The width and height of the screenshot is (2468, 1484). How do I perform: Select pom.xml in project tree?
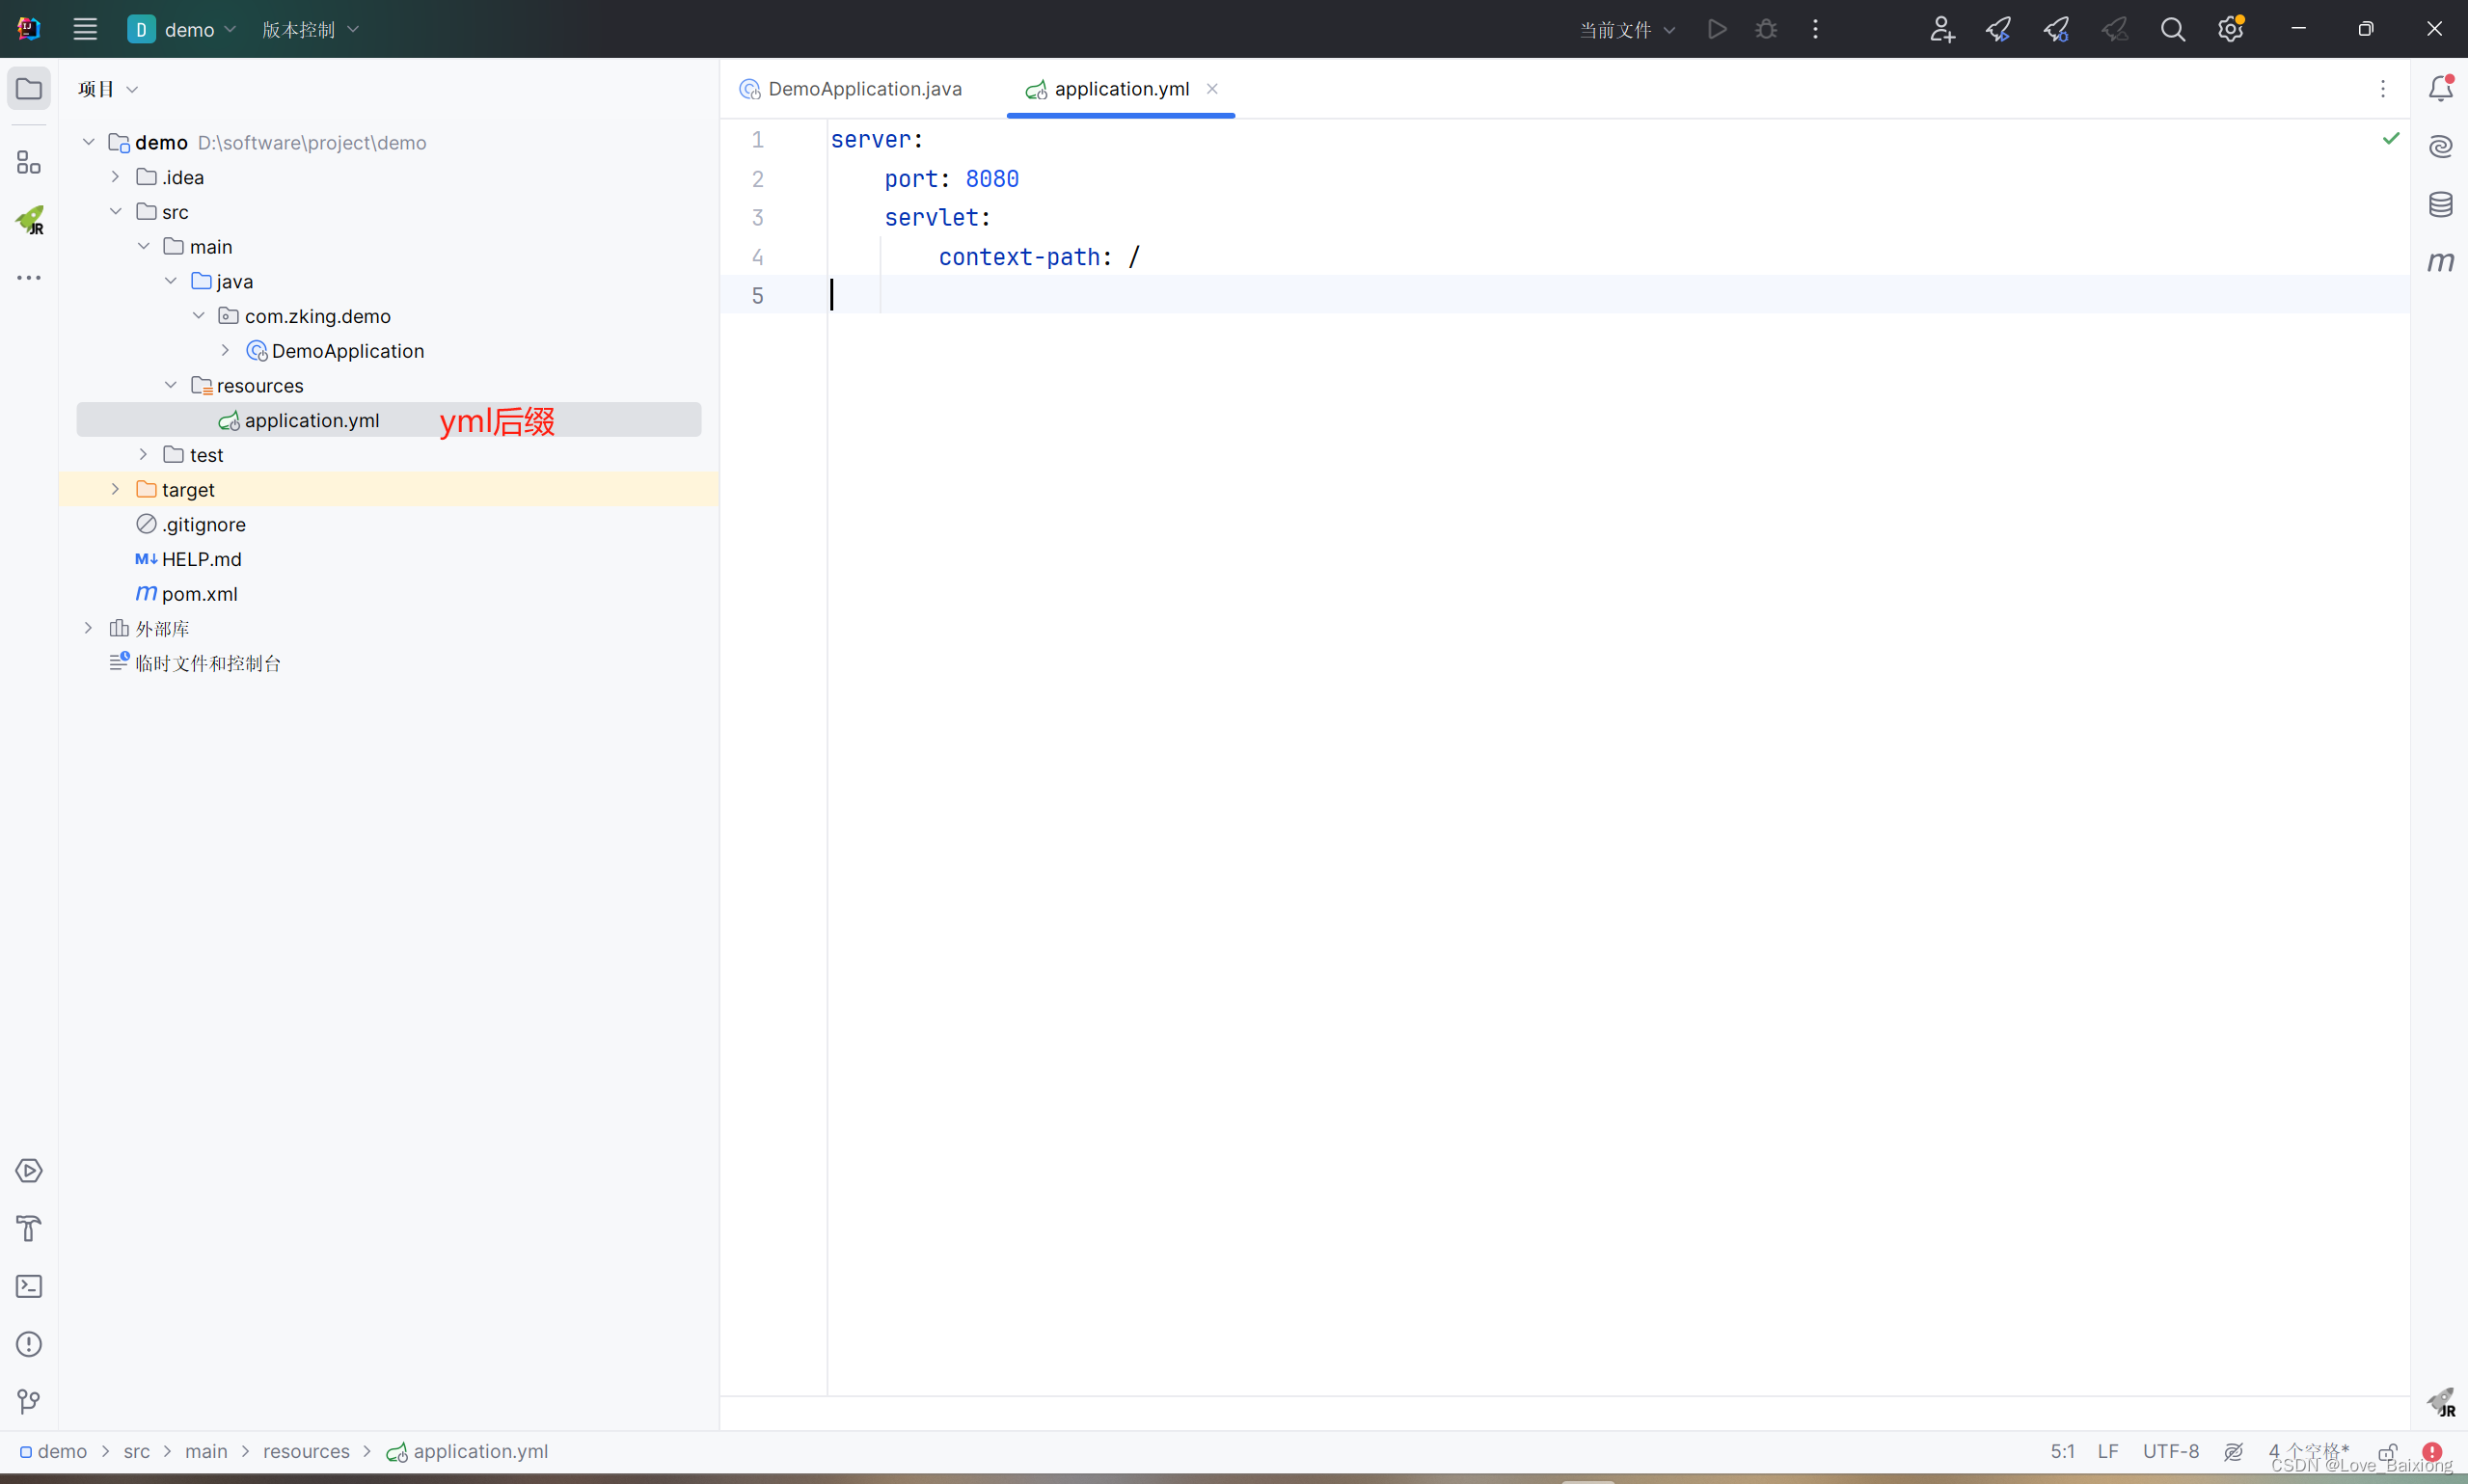click(199, 594)
